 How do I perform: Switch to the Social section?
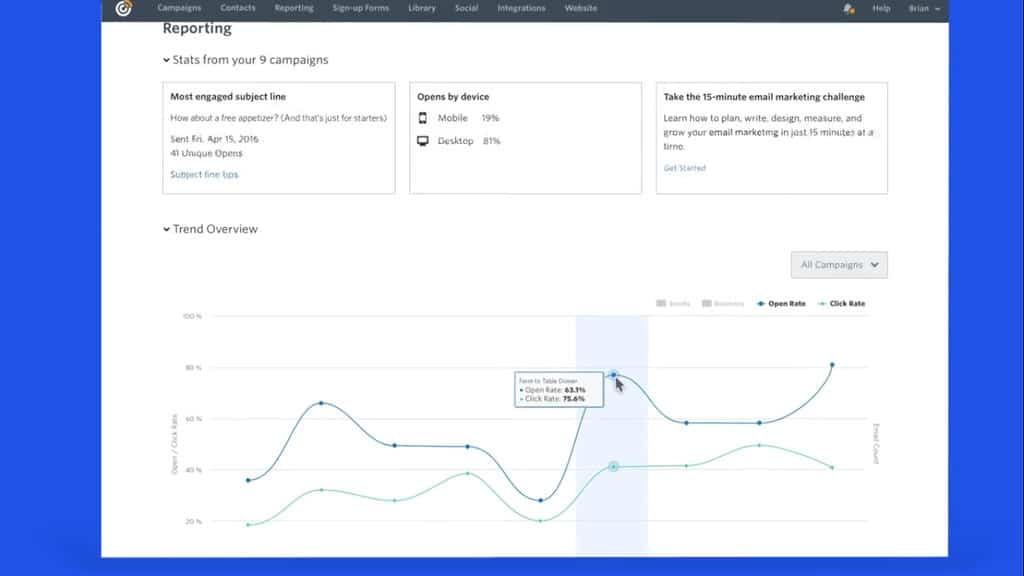pyautogui.click(x=466, y=8)
